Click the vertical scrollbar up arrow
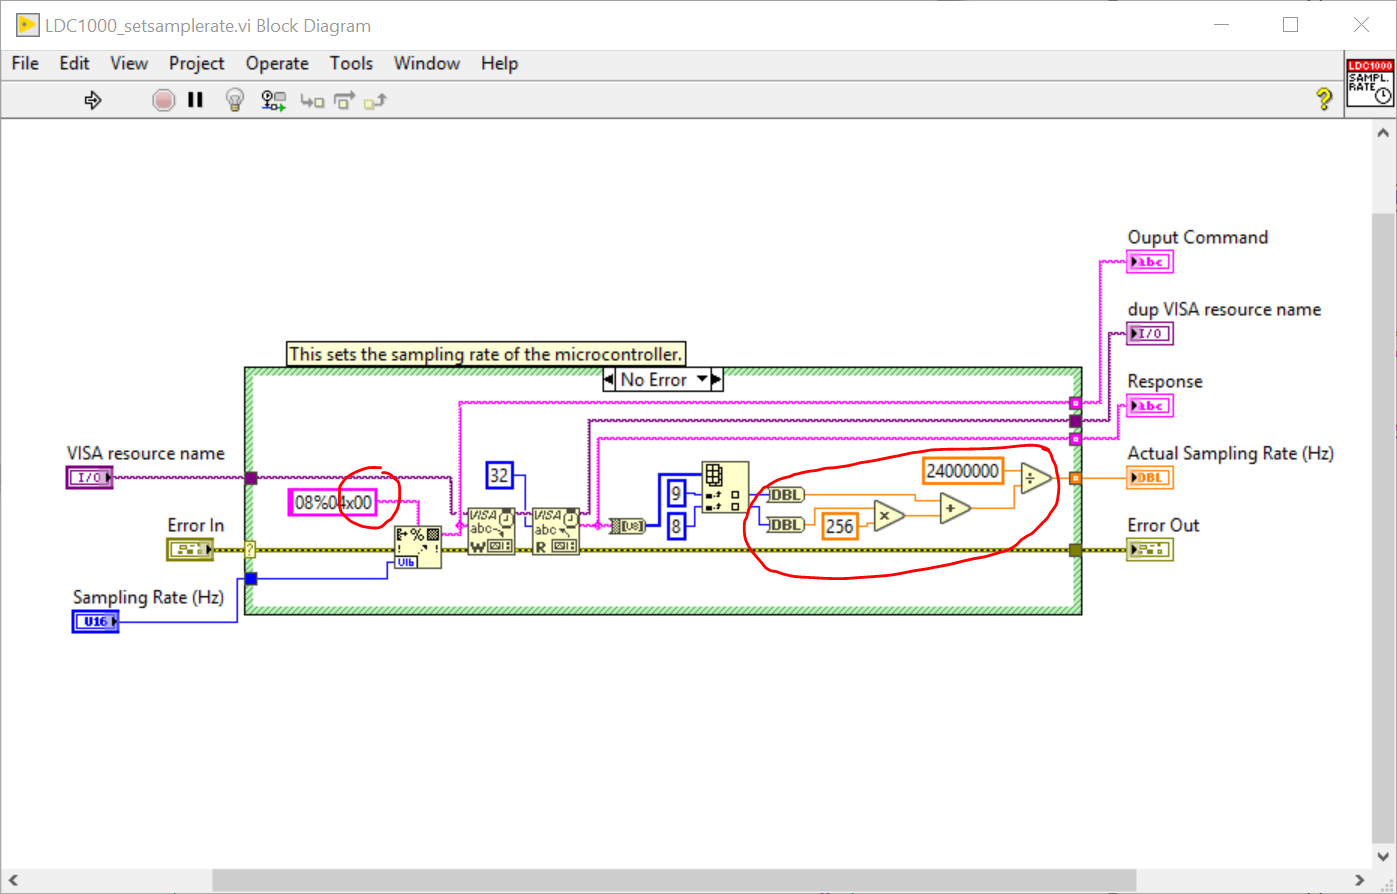 (x=1384, y=133)
